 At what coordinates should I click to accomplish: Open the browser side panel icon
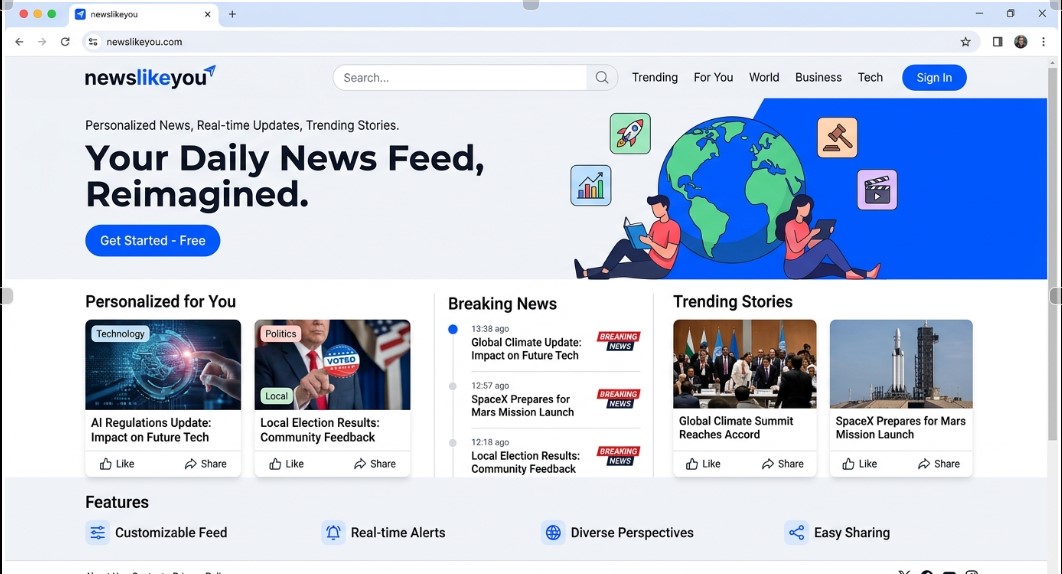tap(997, 41)
